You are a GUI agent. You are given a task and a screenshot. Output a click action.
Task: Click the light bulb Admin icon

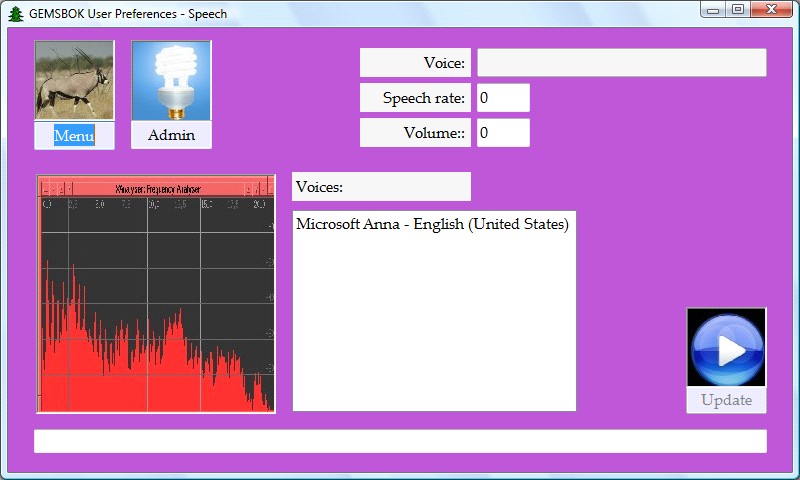(x=171, y=80)
